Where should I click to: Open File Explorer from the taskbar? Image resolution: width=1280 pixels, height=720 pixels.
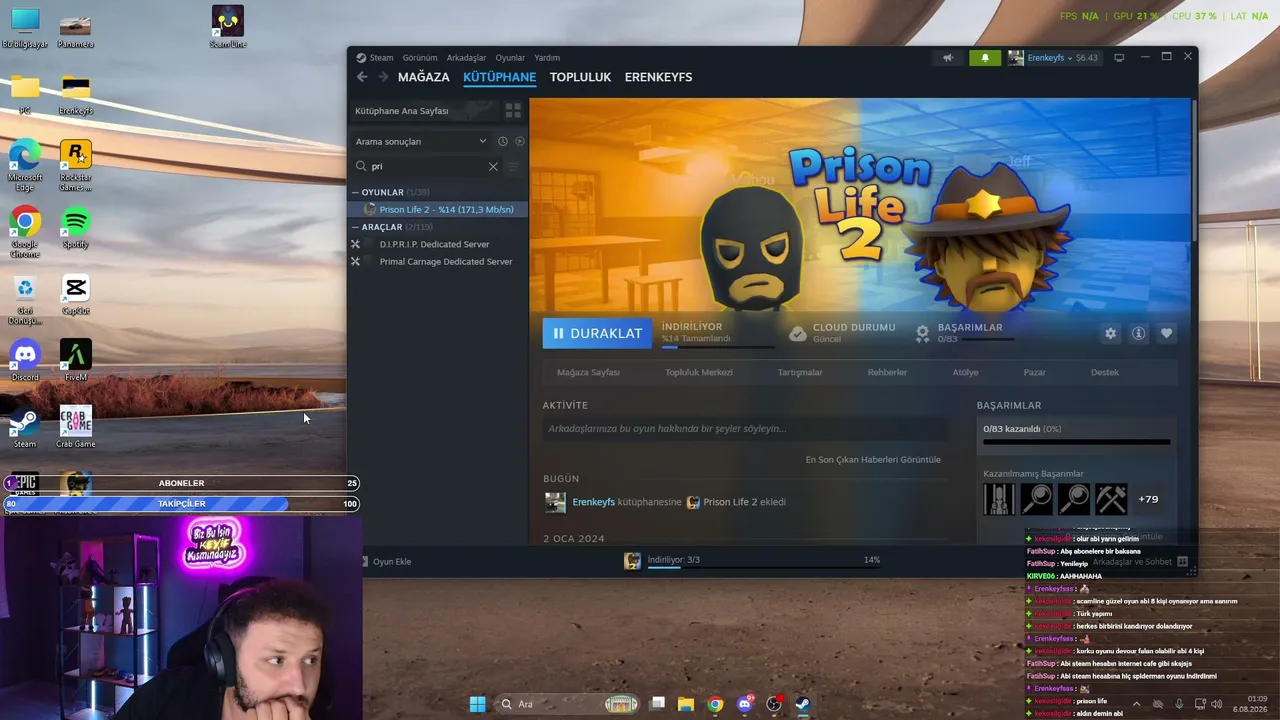tap(686, 704)
